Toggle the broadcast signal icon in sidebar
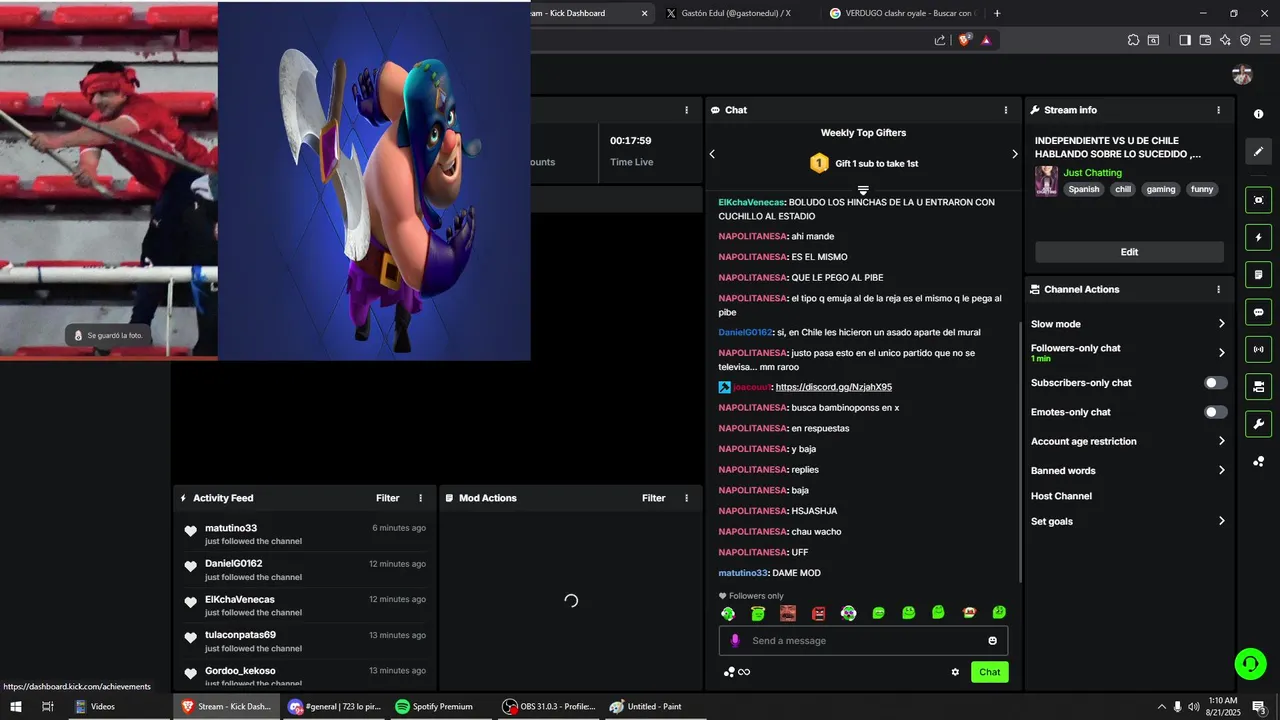The width and height of the screenshot is (1280, 720). point(1258,349)
